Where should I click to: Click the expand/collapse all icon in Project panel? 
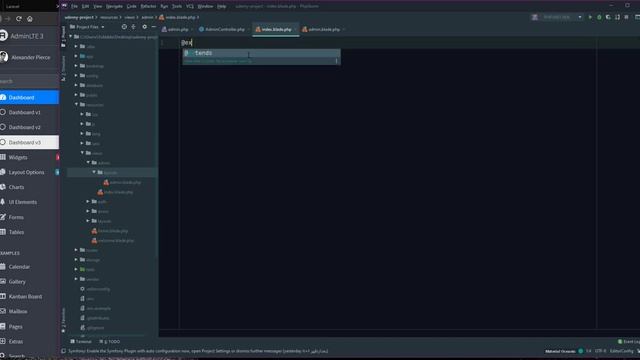(x=133, y=27)
